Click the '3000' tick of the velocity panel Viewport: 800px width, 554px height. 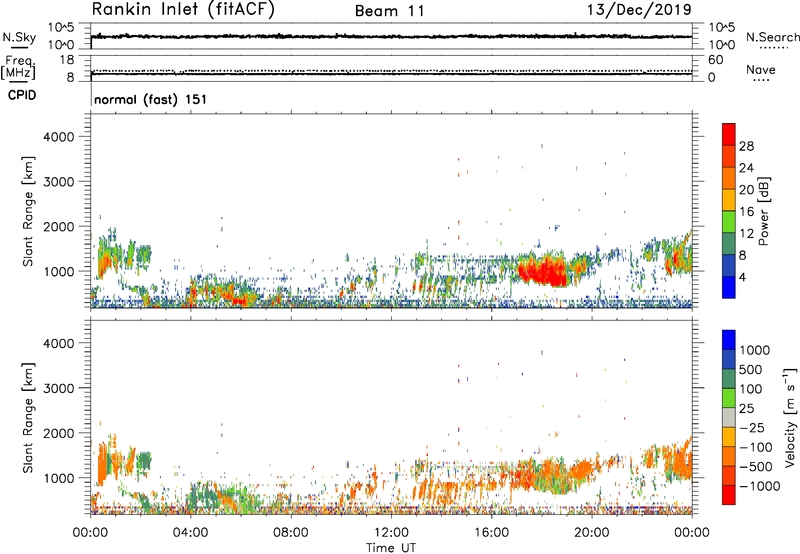[58, 388]
